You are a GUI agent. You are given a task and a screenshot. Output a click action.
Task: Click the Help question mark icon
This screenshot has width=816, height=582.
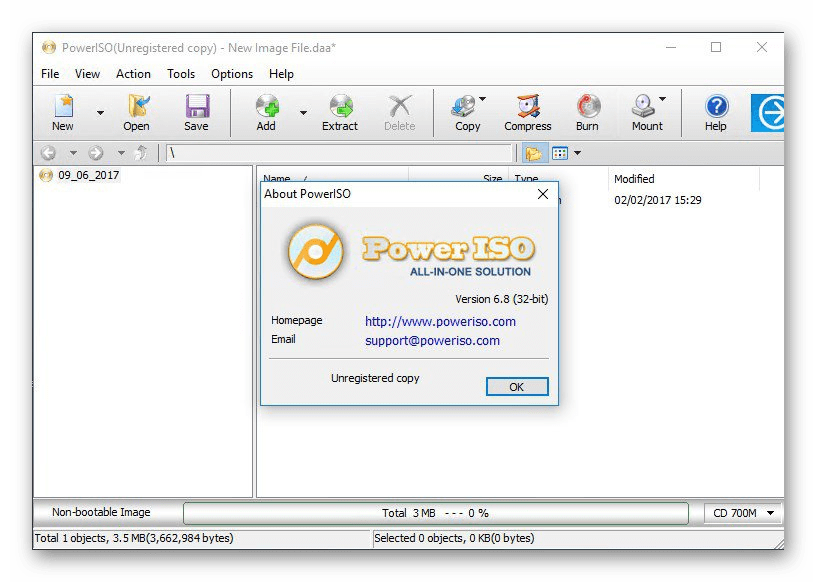tap(717, 106)
